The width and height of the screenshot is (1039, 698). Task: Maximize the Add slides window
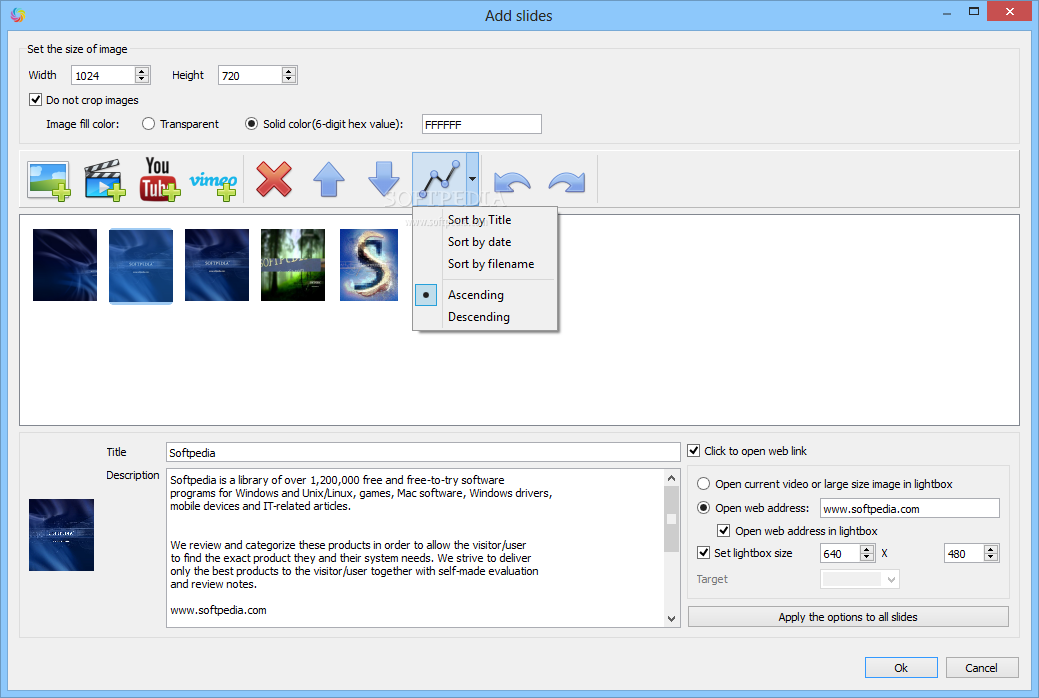pos(974,11)
